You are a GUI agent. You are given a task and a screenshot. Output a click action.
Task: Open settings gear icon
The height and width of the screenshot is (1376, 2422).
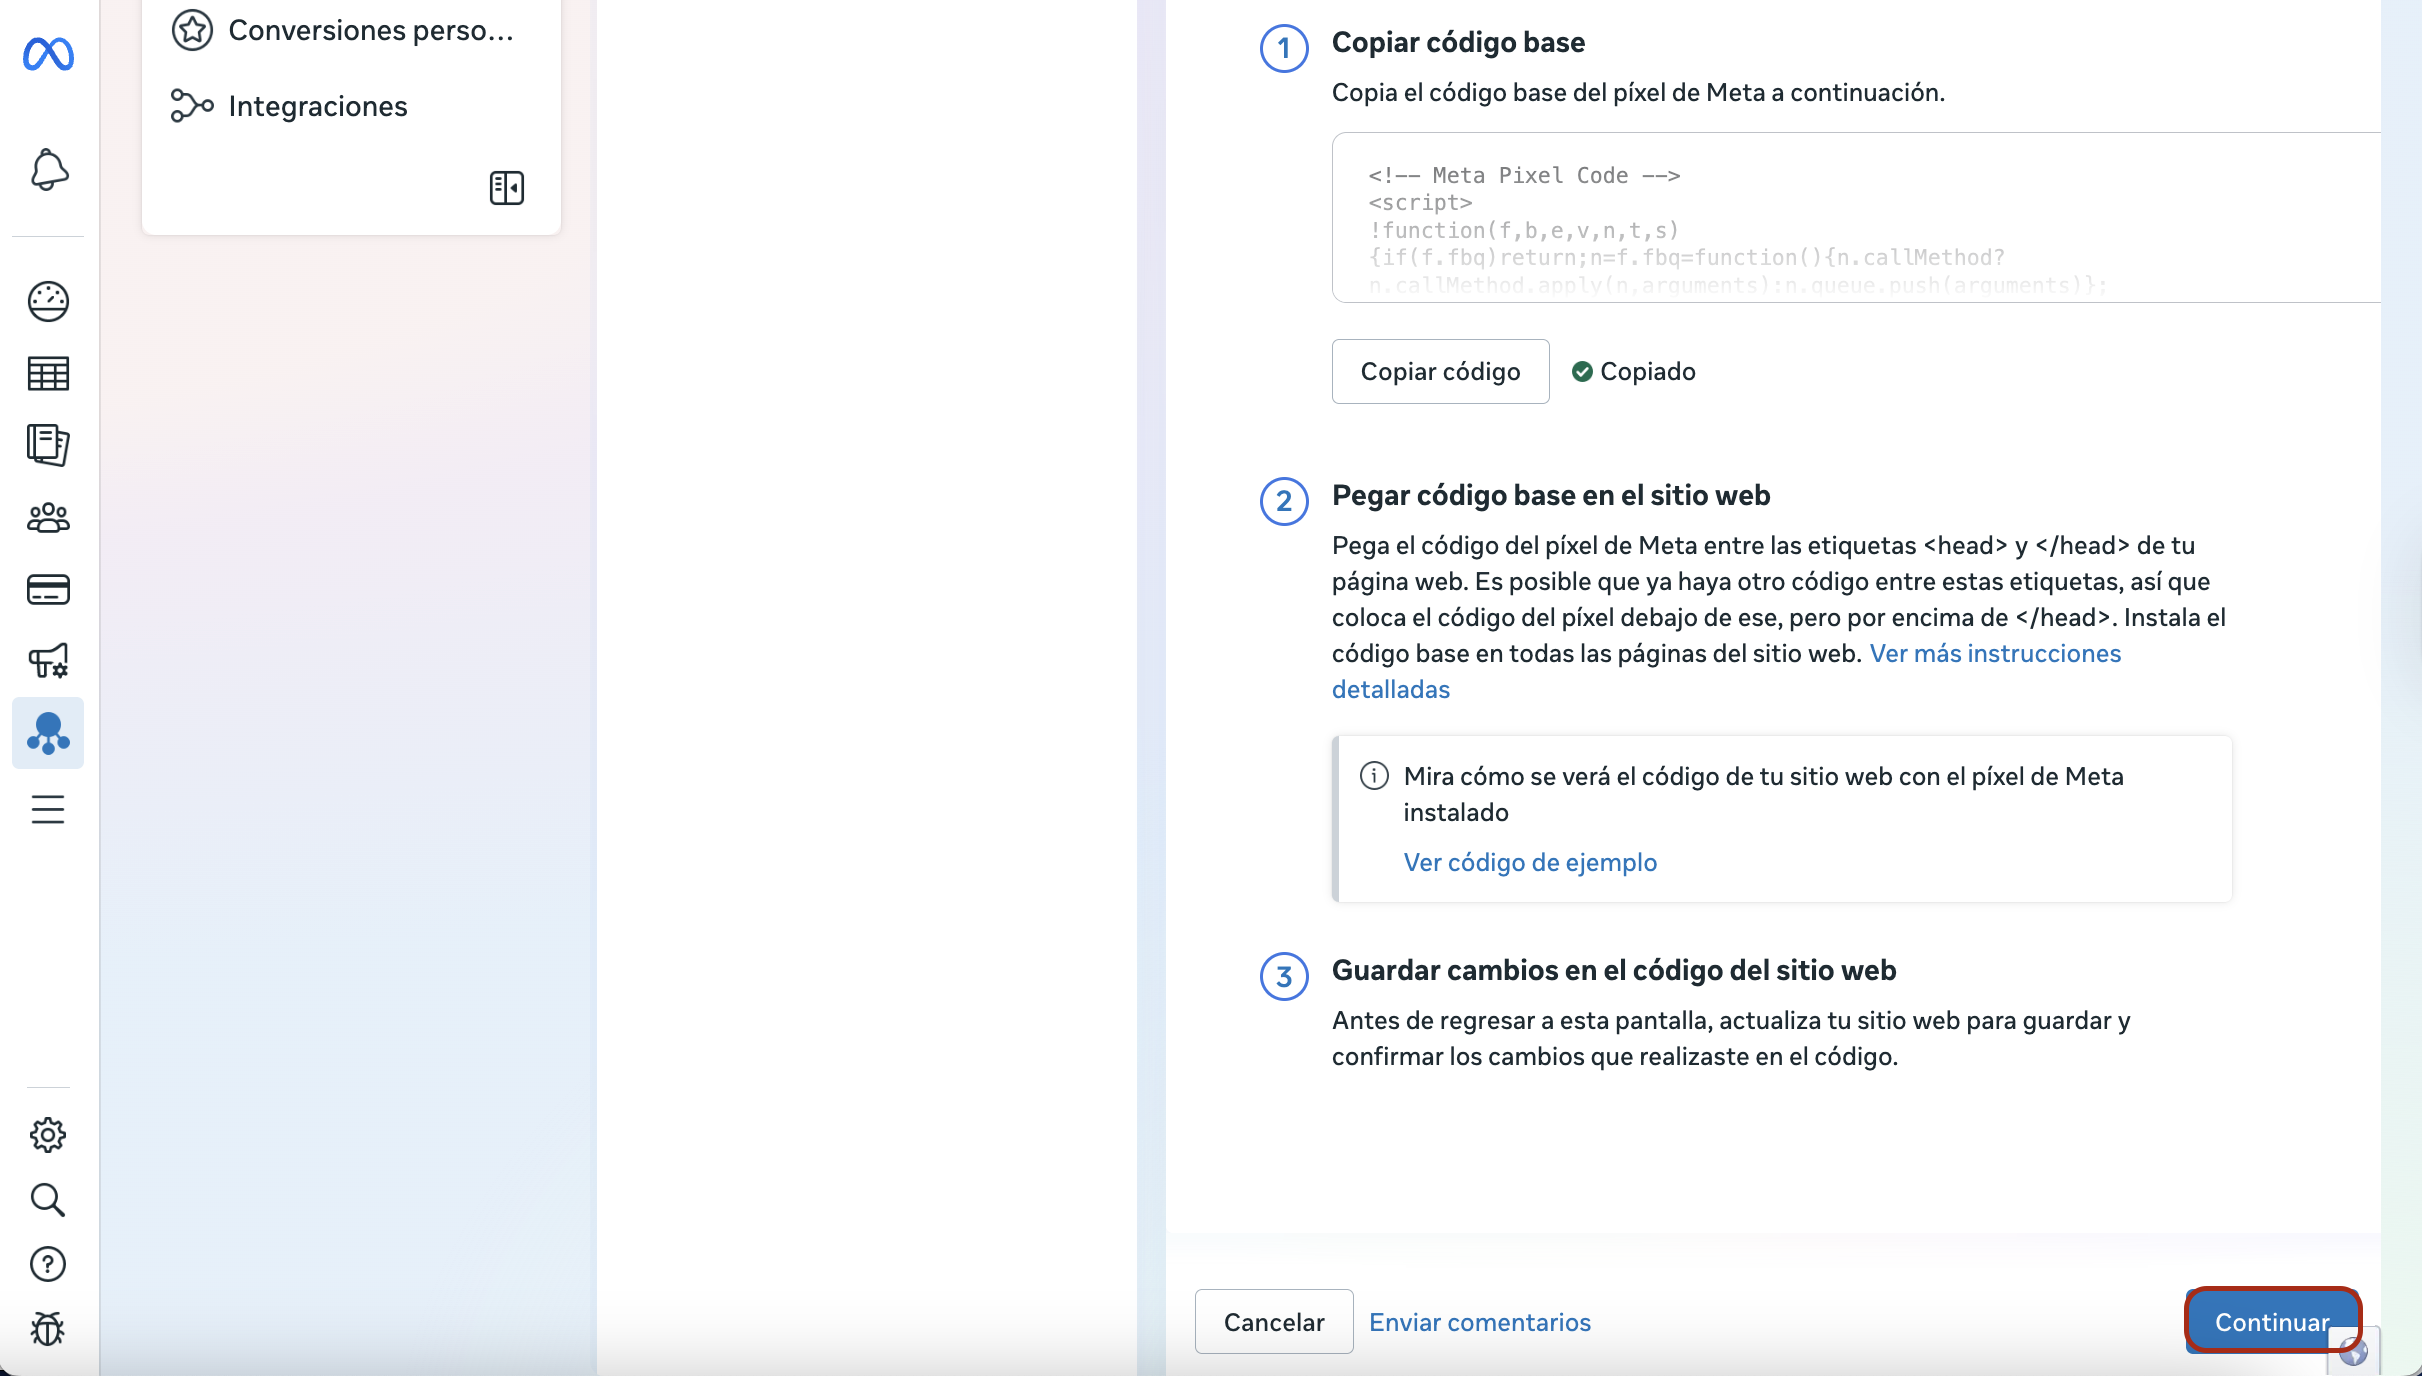pyautogui.click(x=48, y=1135)
